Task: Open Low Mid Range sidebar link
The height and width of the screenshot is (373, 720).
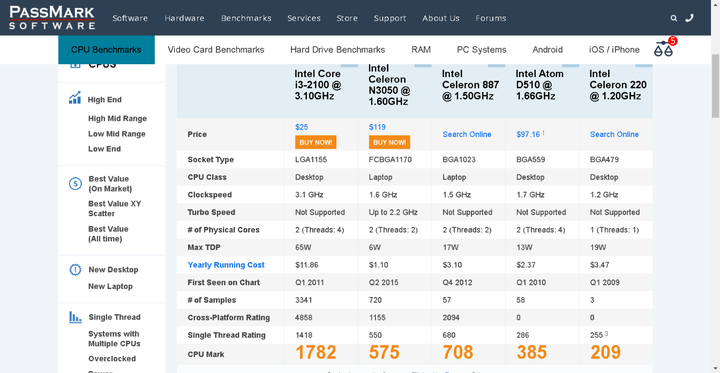Action: click(x=117, y=134)
